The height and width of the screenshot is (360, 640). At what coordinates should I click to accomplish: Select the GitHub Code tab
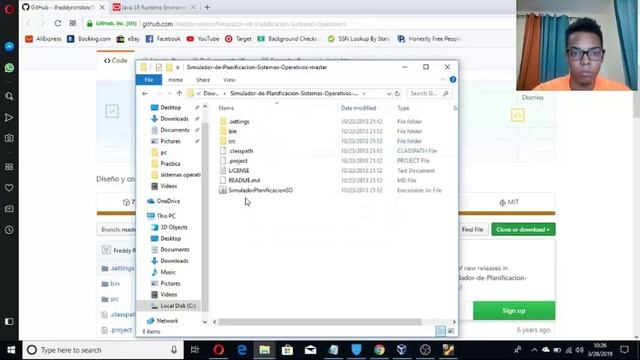point(116,60)
